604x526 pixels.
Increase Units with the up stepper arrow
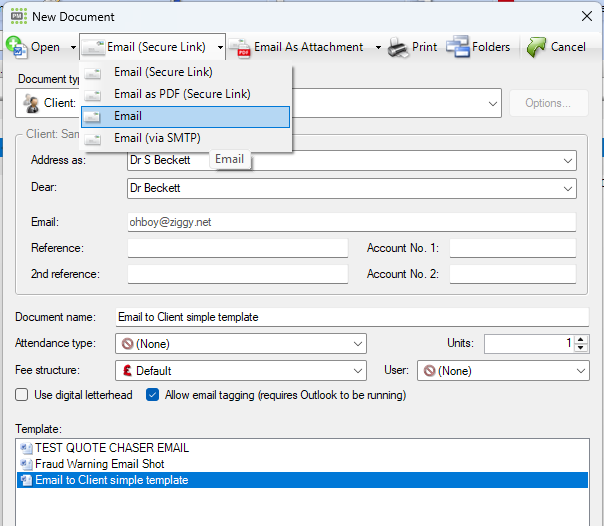581,340
